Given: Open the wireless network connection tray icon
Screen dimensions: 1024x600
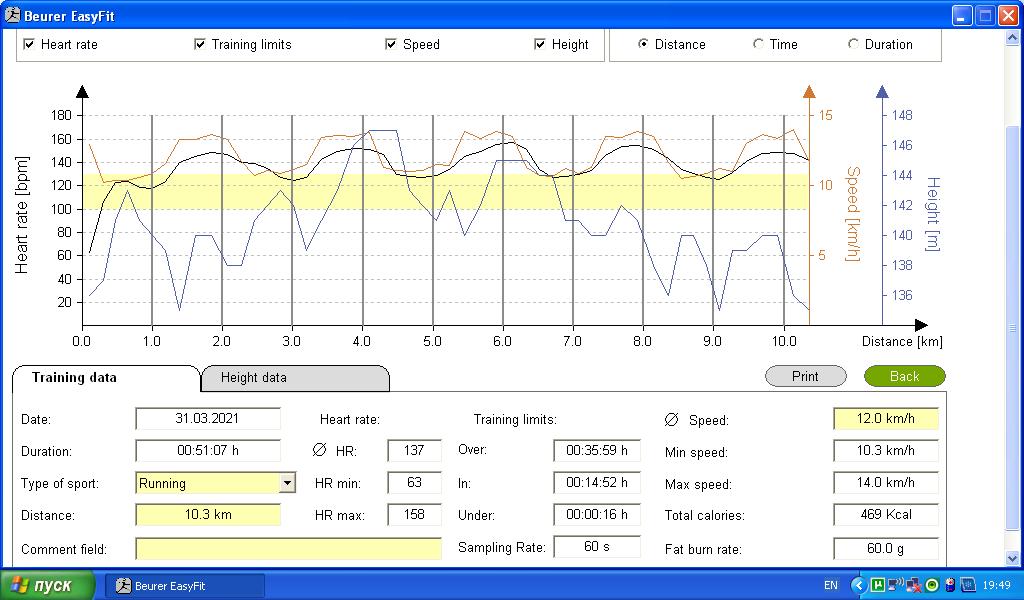Looking at the screenshot, I should coord(895,584).
